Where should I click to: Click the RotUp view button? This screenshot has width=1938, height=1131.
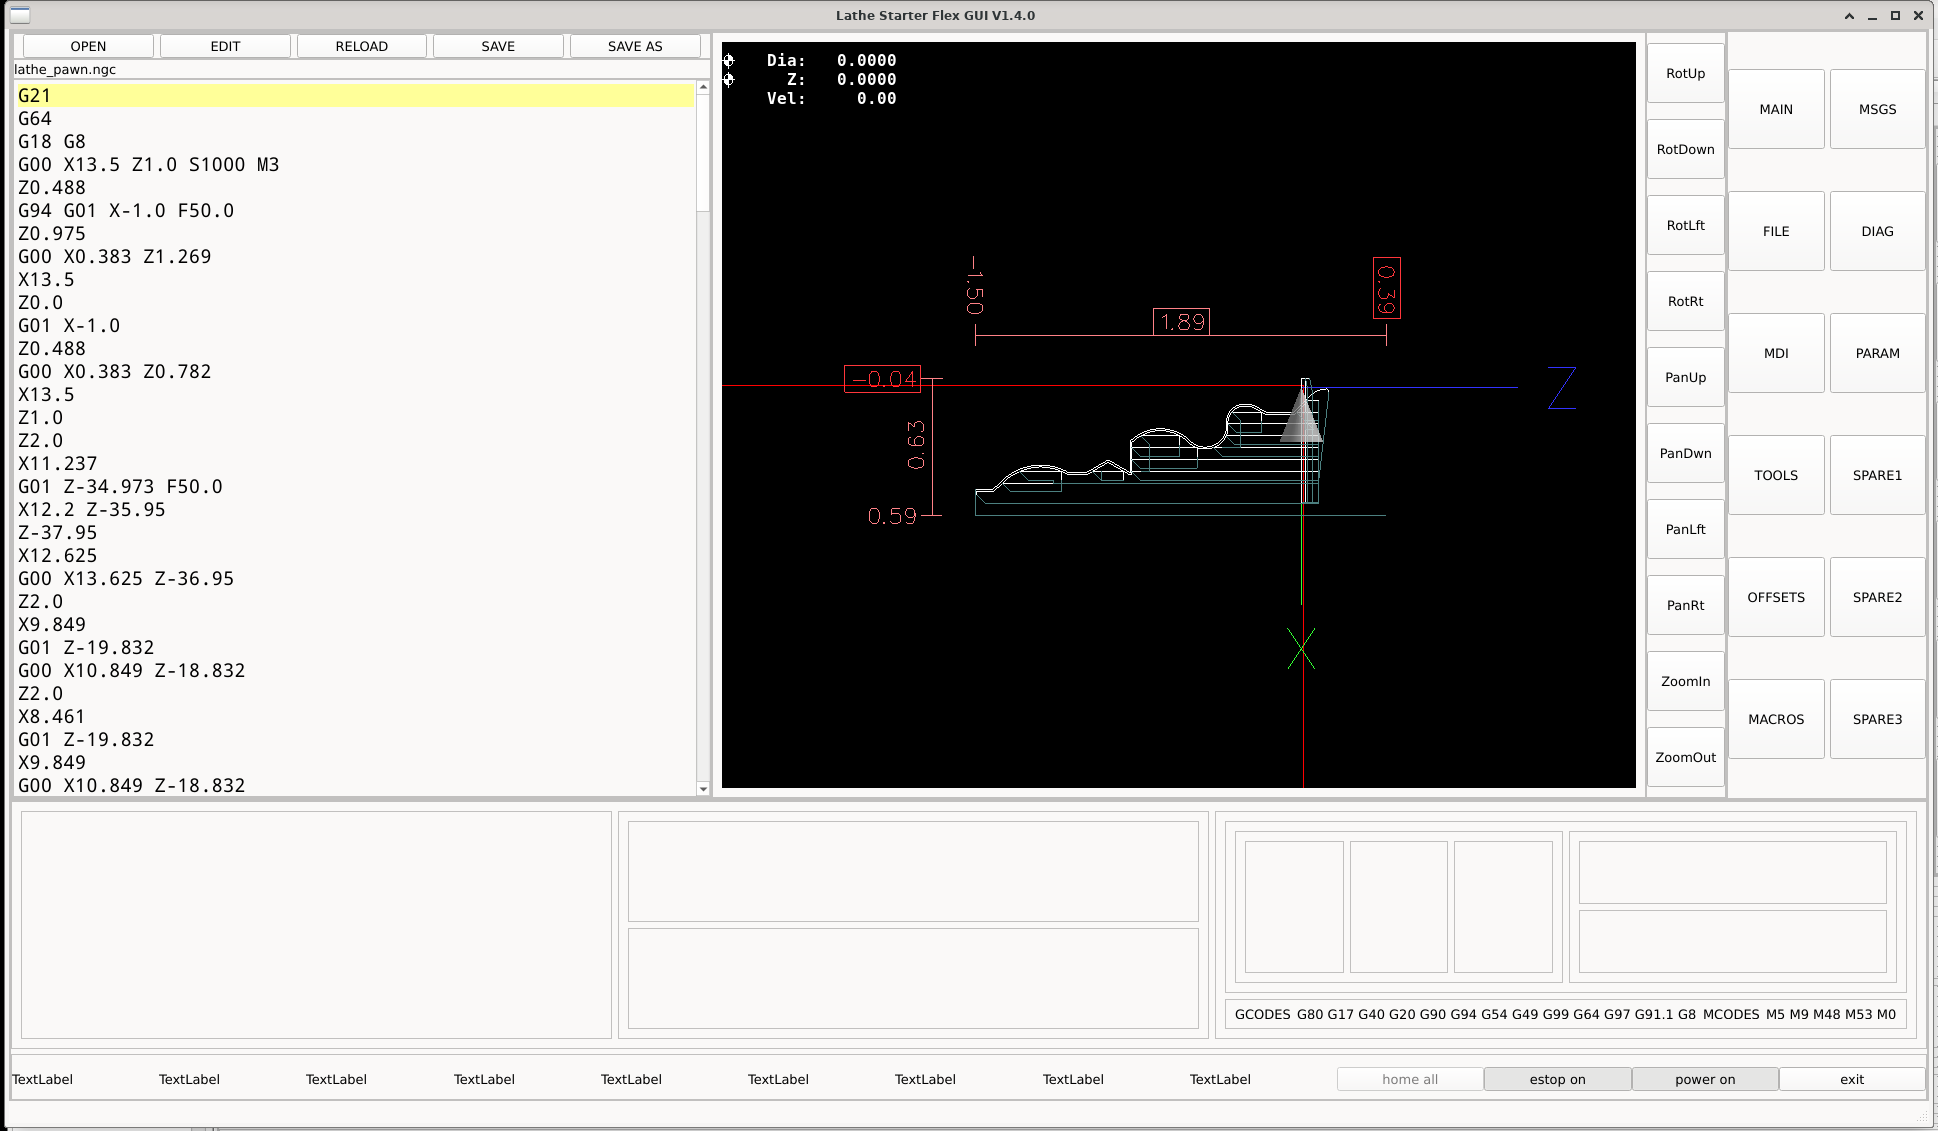[1685, 73]
